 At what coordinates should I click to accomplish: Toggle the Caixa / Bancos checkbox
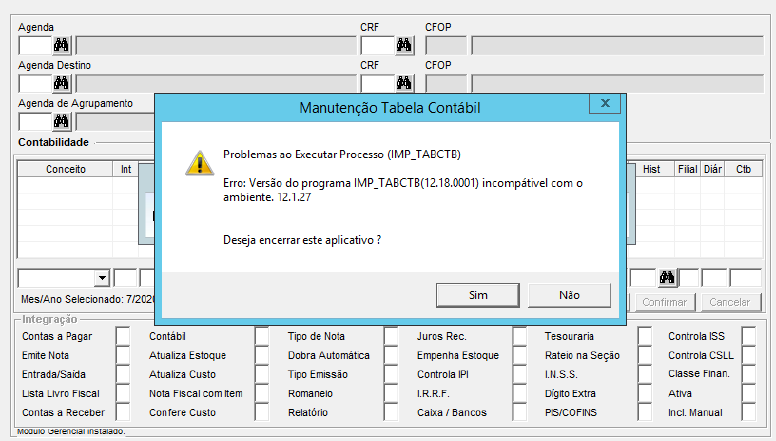click(x=520, y=412)
